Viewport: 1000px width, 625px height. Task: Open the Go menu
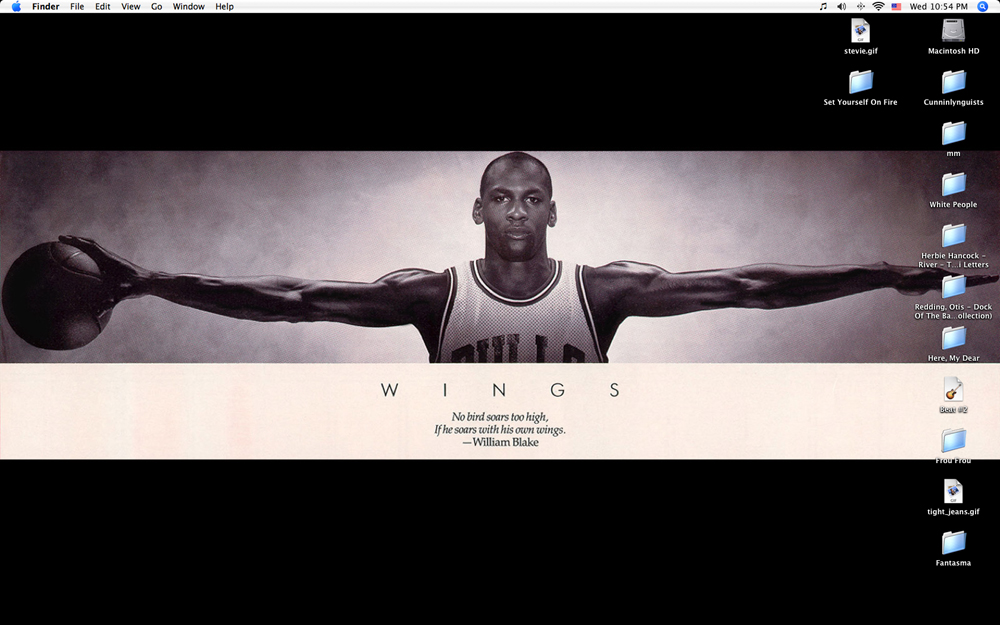pos(157,6)
